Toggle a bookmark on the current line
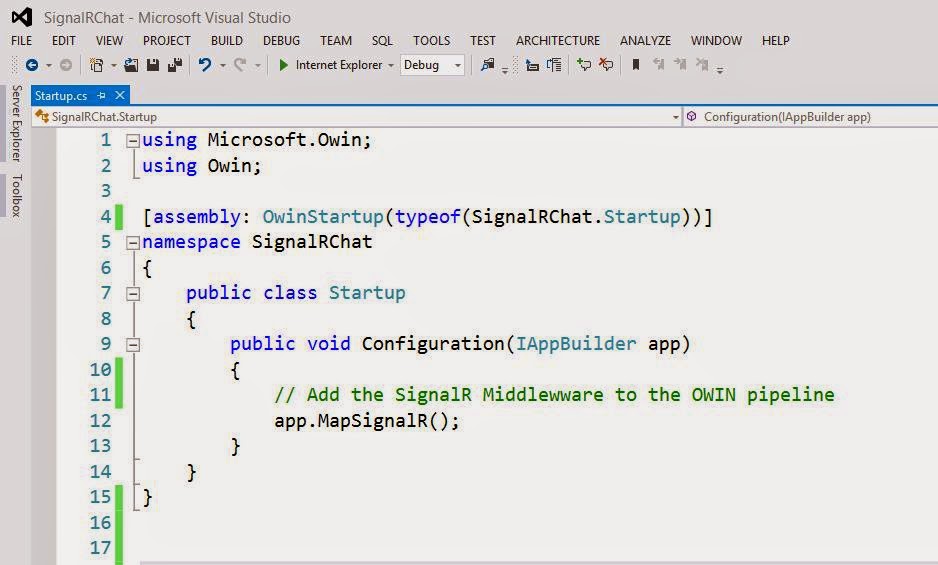938x565 pixels. coord(636,64)
